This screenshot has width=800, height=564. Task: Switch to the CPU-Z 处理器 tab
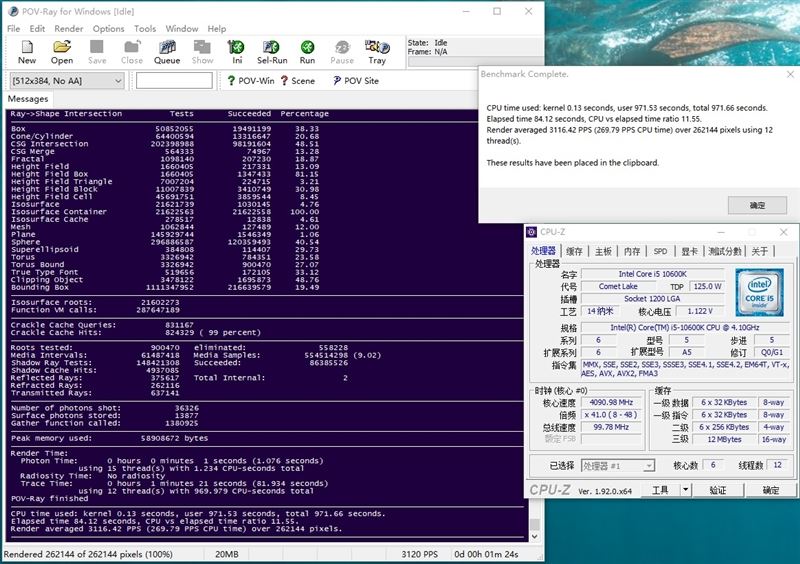coord(543,251)
